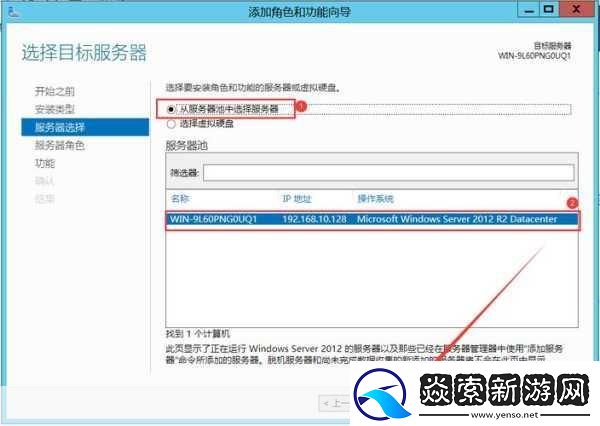Minimize the 添加角色和功能向导 window
The height and width of the screenshot is (426, 600).
(x=528, y=10)
